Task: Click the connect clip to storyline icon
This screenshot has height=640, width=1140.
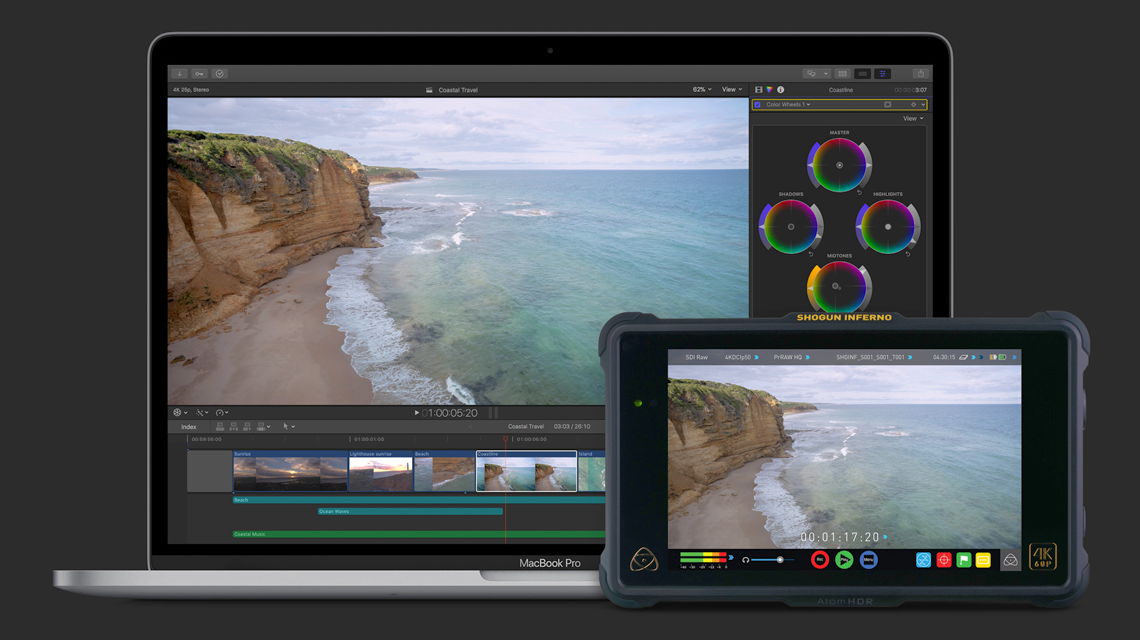Action: [220, 427]
